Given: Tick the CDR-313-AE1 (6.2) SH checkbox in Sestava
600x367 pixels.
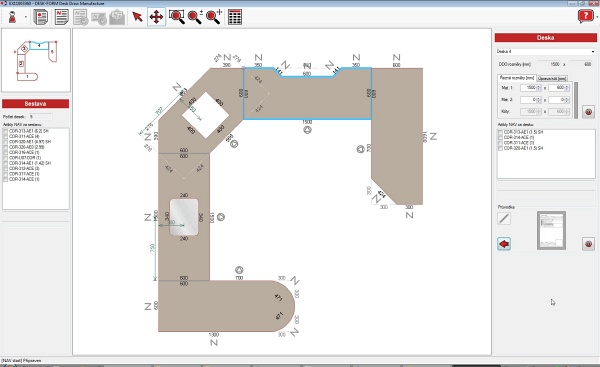Looking at the screenshot, I should (5, 131).
